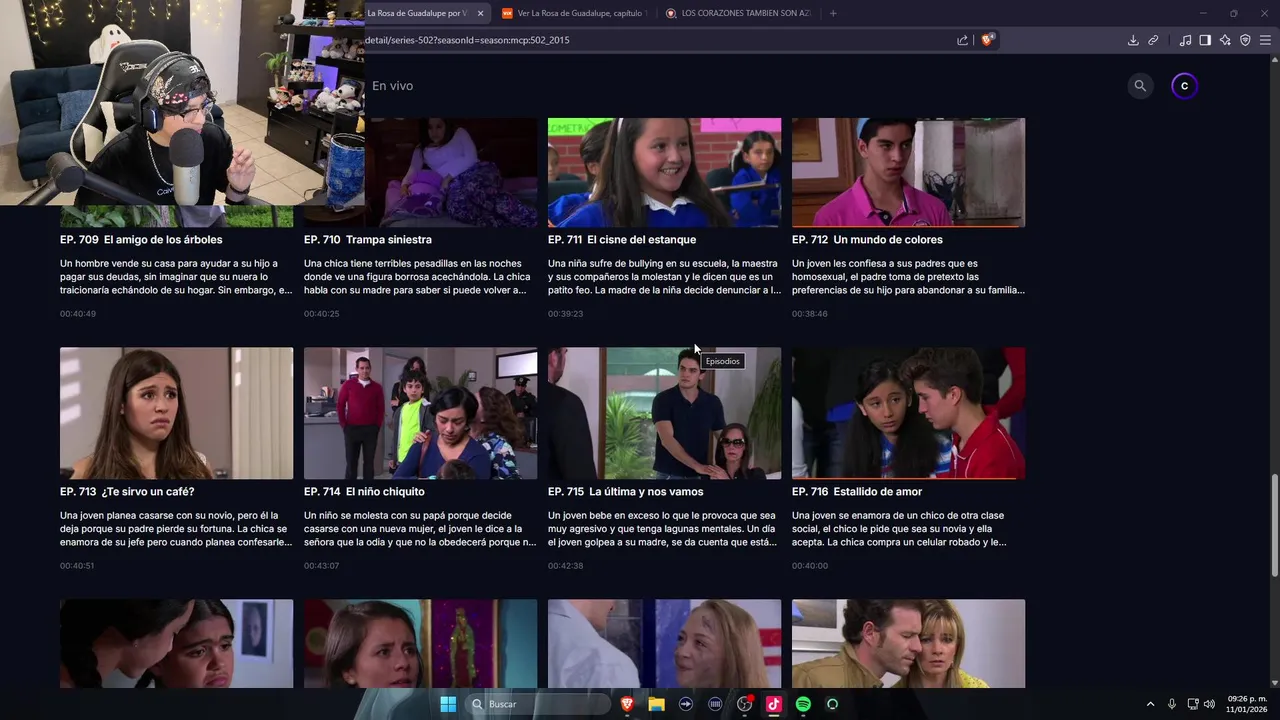Click the green ring app taskbar icon
Screen dimensions: 1280x720
point(832,704)
